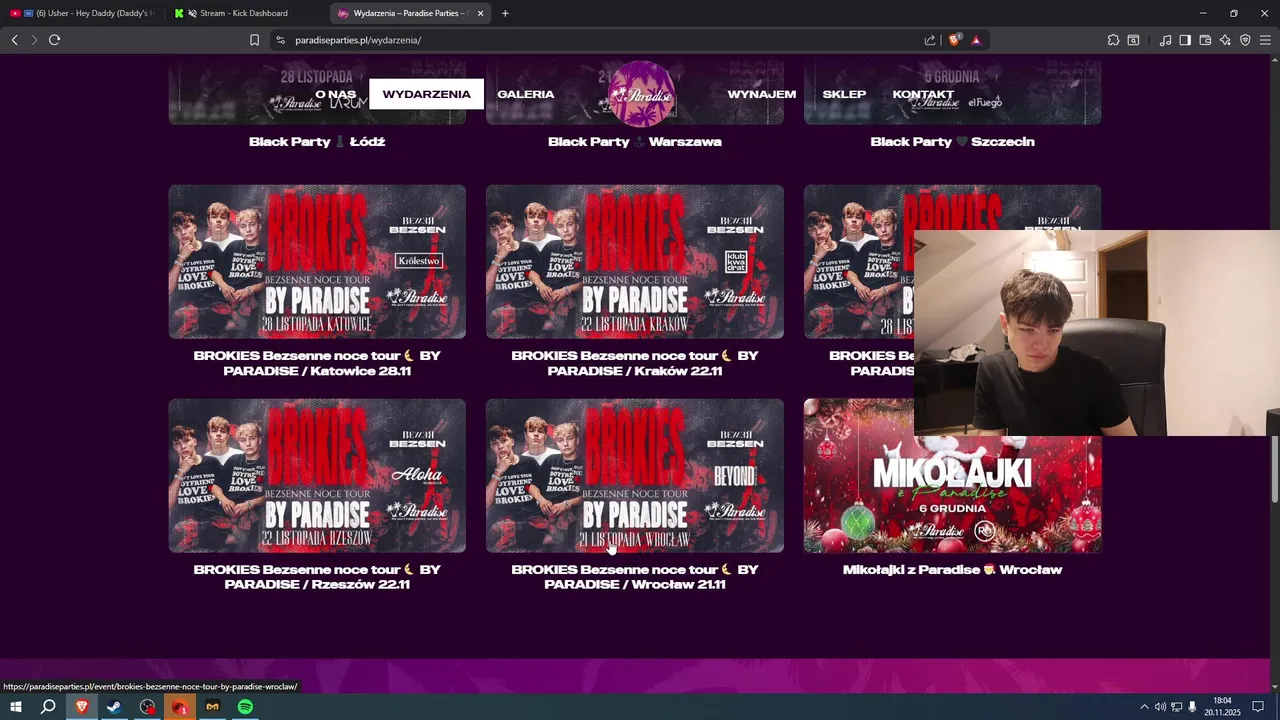Select the Wydarzenia – Paradise Parties tab
Screen dimensions: 1280x720
pyautogui.click(x=411, y=13)
